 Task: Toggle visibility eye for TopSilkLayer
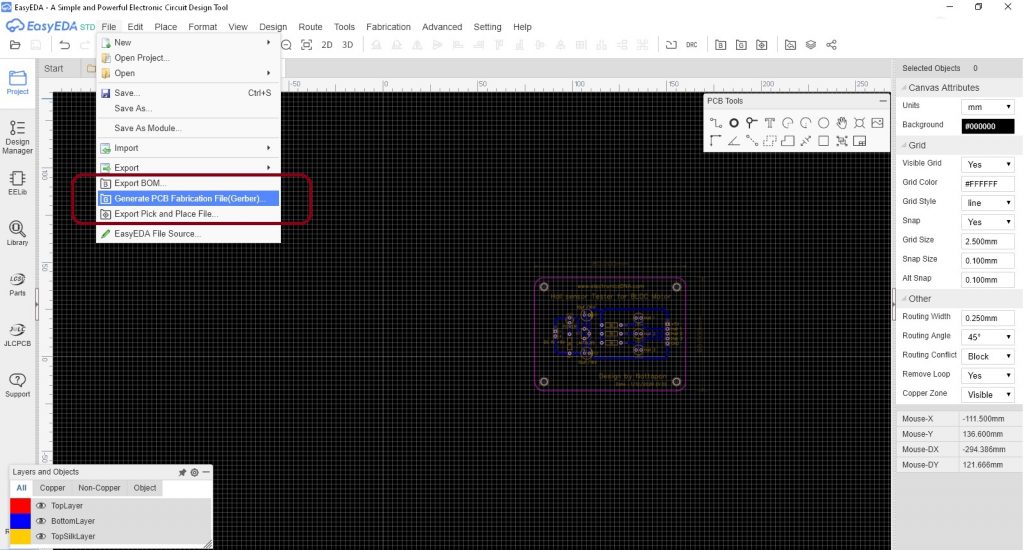(x=41, y=536)
